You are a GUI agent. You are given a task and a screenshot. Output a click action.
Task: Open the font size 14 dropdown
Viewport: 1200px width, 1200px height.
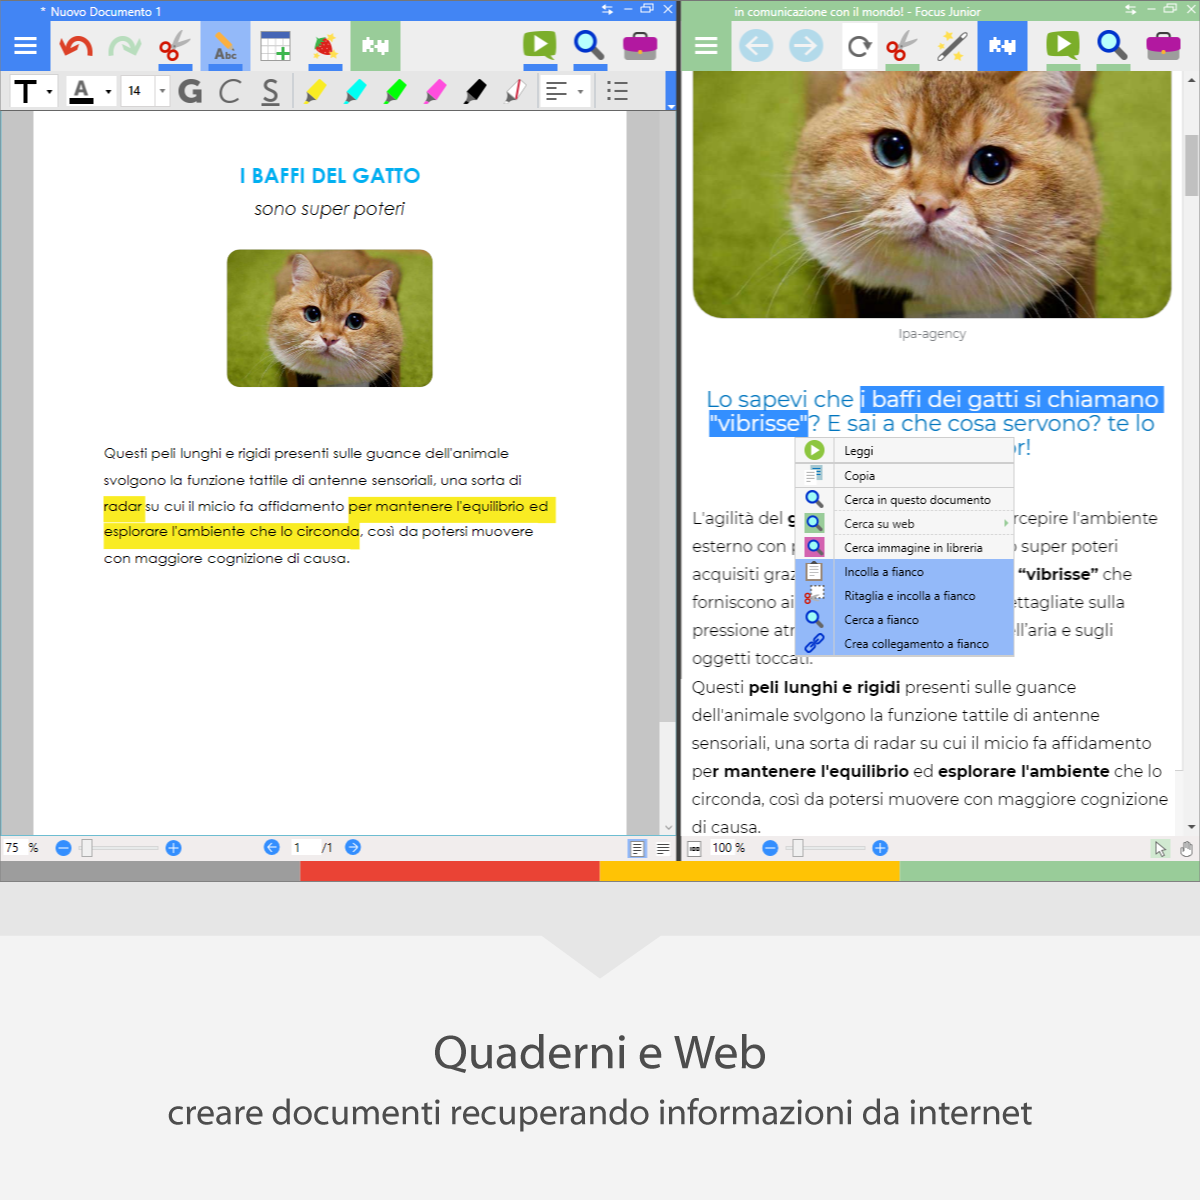coord(162,91)
